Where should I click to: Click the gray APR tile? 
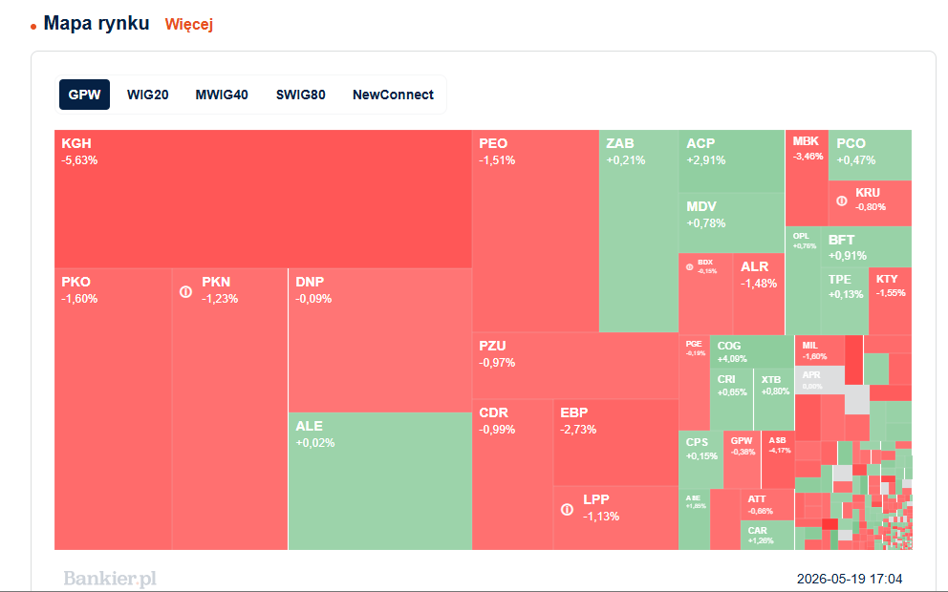pyautogui.click(x=819, y=380)
